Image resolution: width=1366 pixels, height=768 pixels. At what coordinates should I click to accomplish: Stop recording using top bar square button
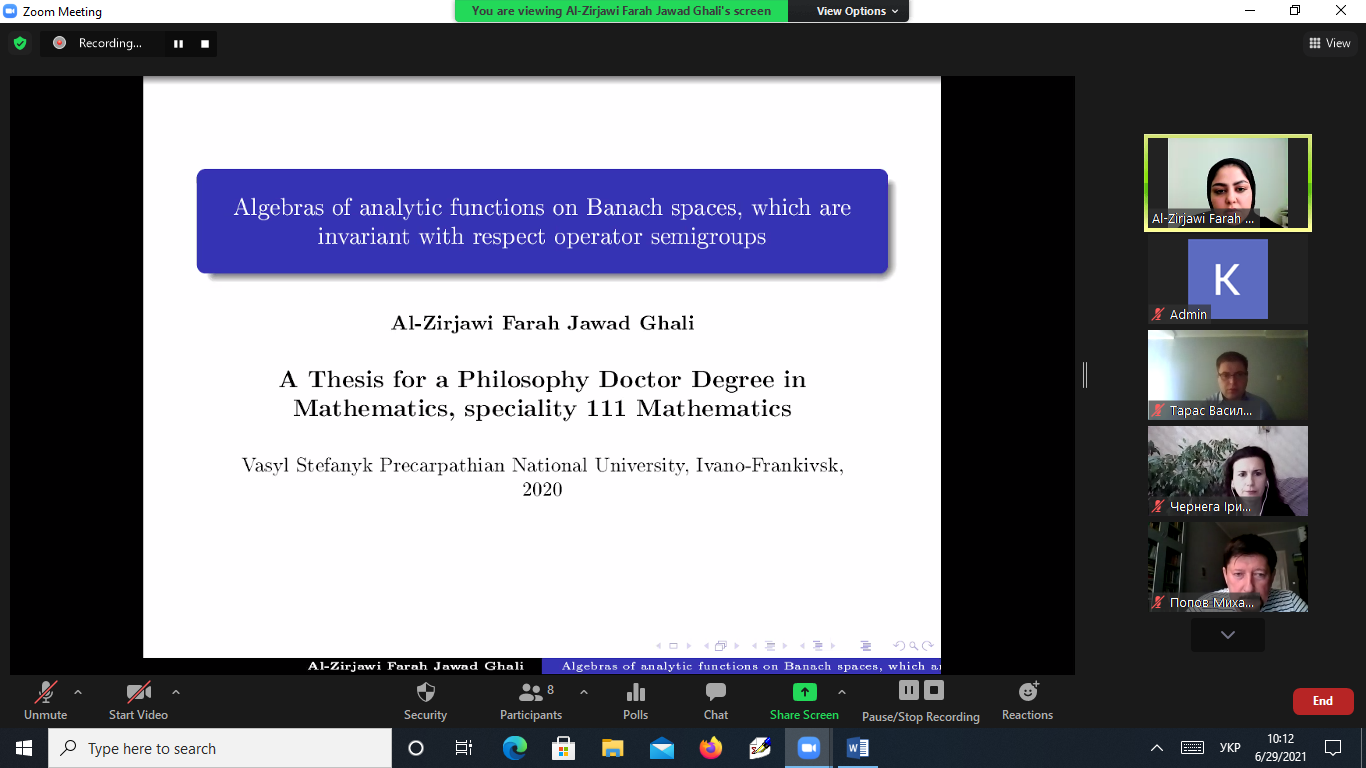click(205, 43)
